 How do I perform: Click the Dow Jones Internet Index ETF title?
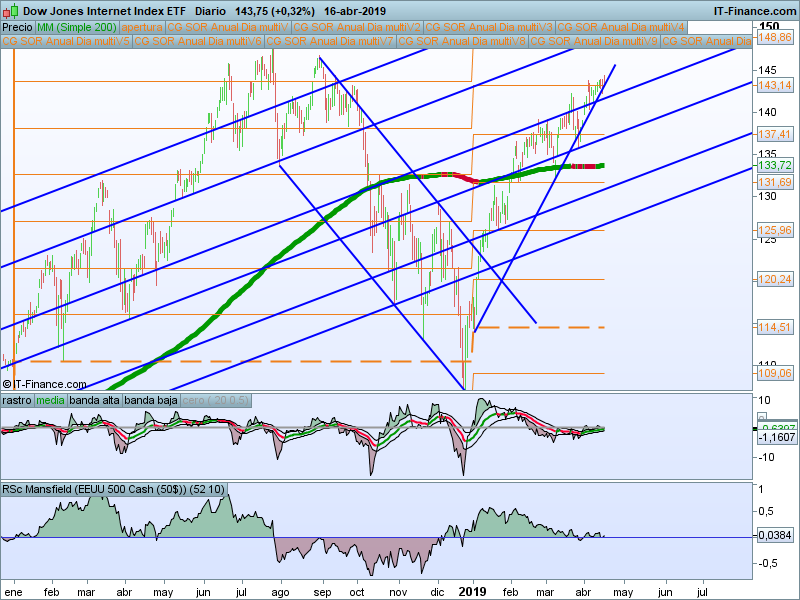pos(104,11)
